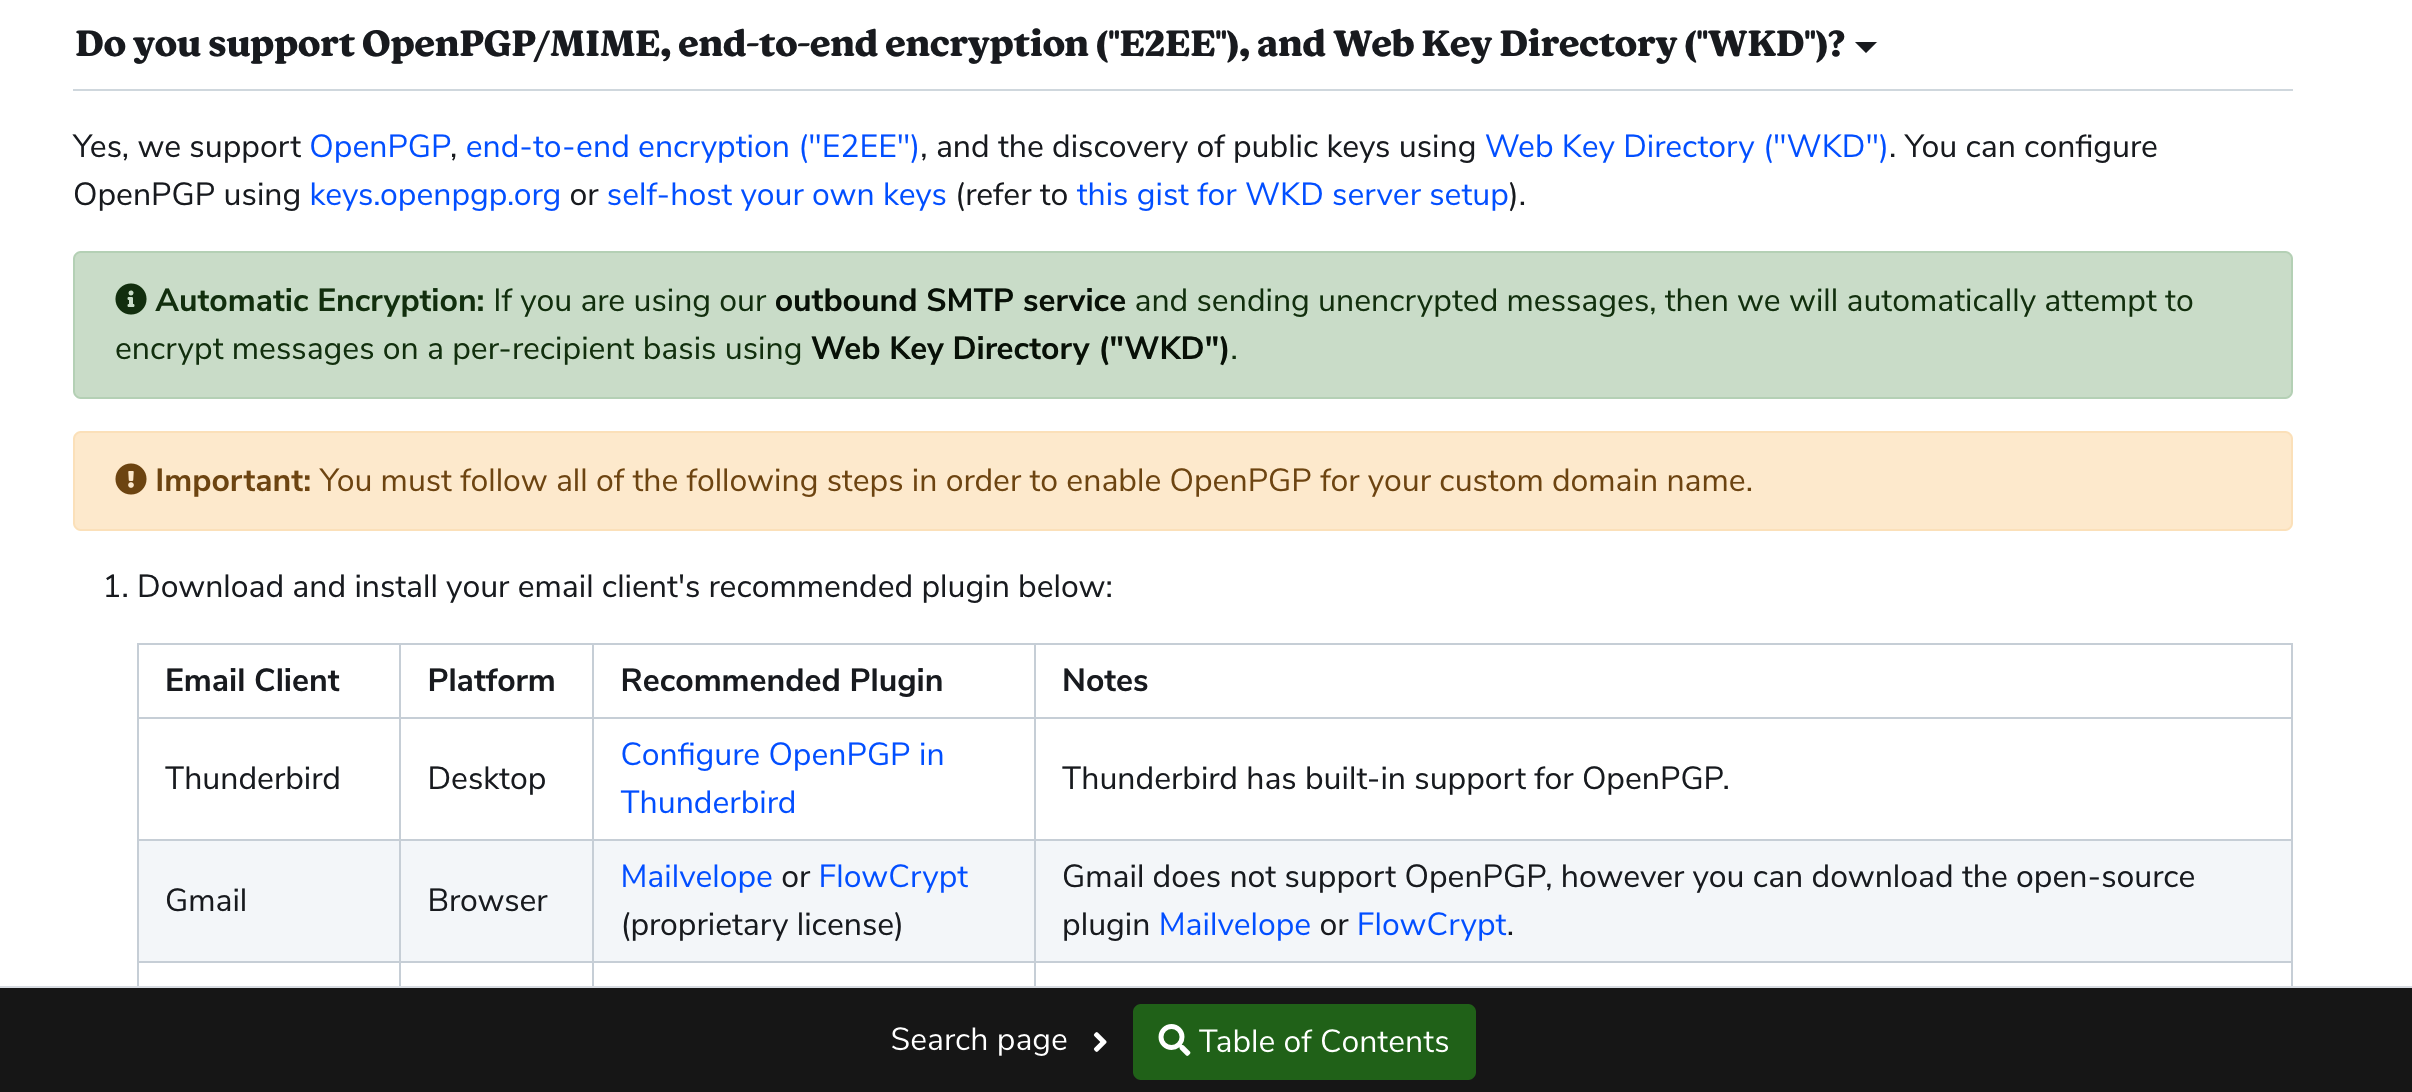Click the Search page label
Screen dimensions: 2412x1092
click(x=979, y=1040)
